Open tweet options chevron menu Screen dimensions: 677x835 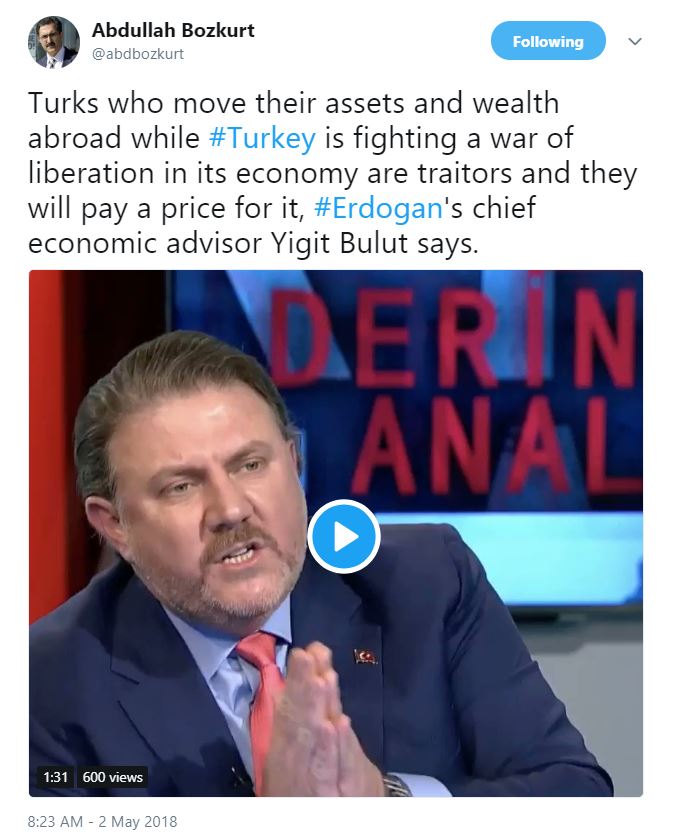[x=635, y=41]
